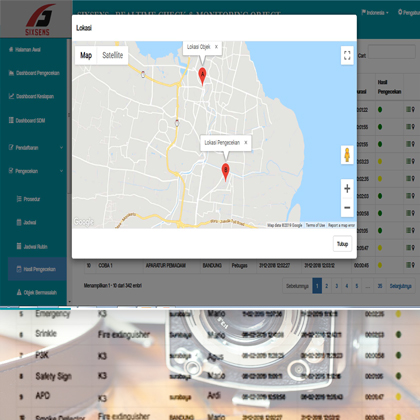Select pagination page 5
Screen dimensions: 420x420
357,286
